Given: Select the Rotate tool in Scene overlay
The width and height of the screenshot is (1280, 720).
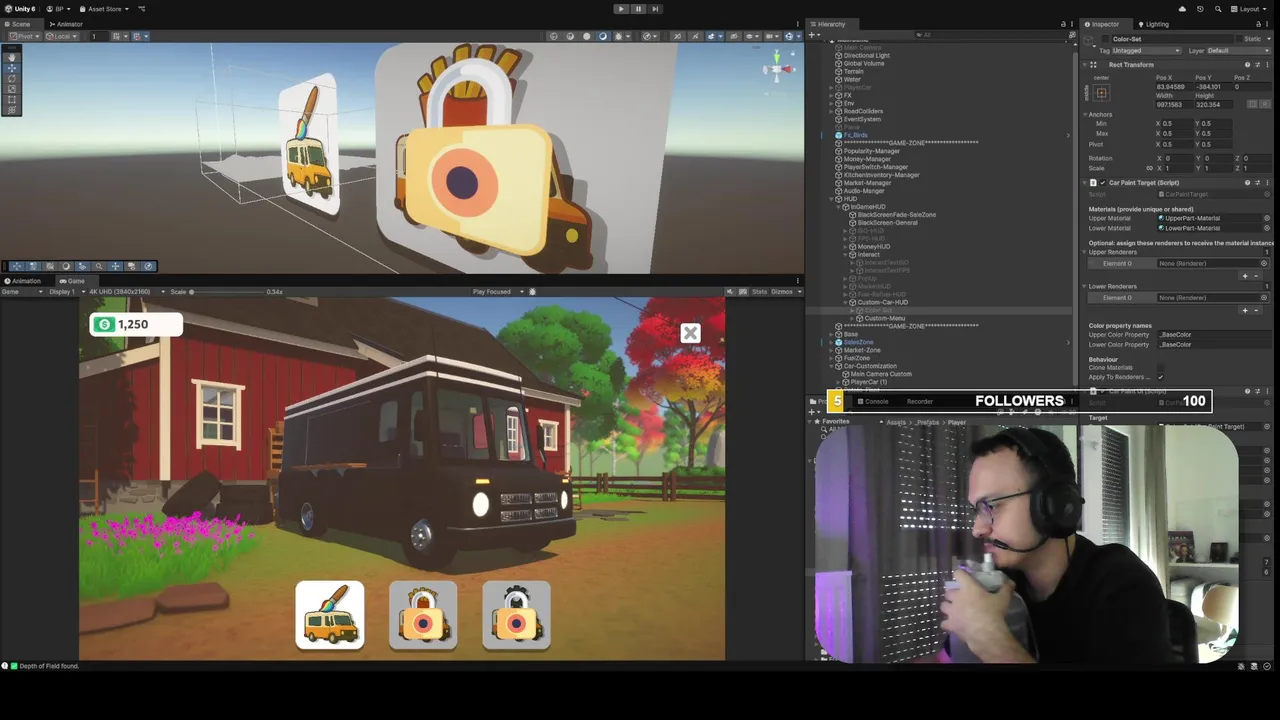Looking at the screenshot, I should click(12, 78).
